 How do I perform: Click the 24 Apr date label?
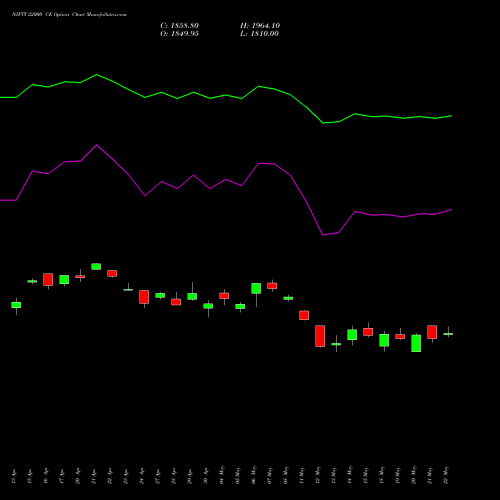(x=142, y=476)
